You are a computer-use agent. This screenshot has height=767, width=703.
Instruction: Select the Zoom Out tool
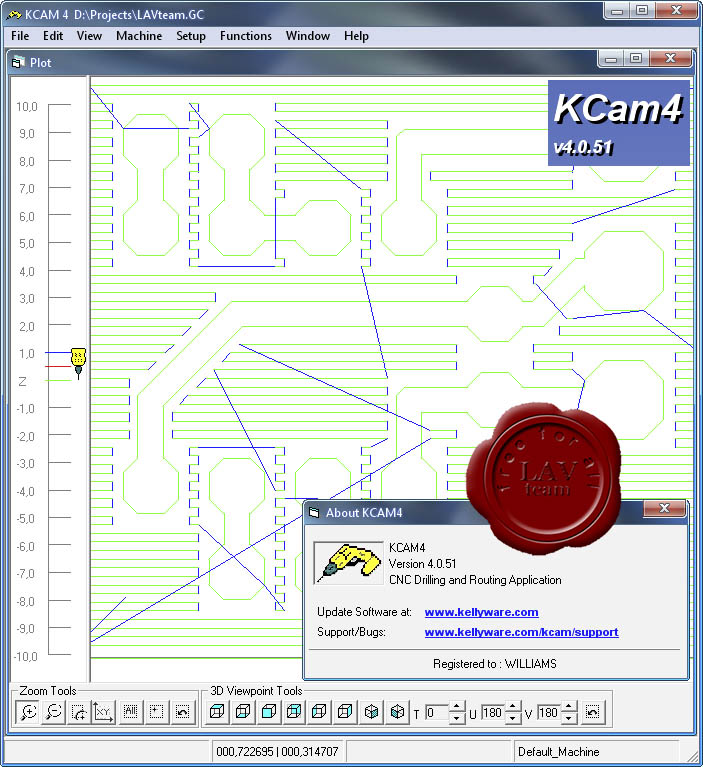tap(54, 712)
